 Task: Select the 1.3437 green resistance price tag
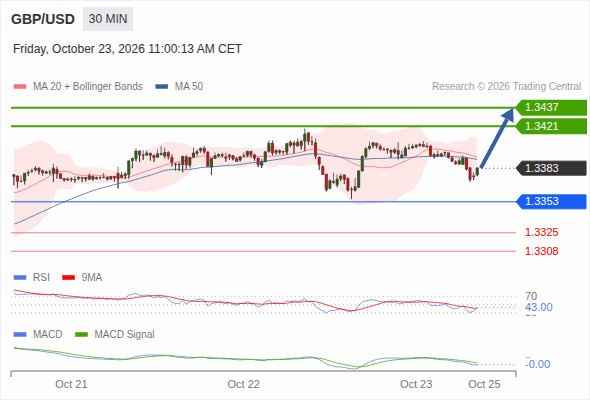(551, 108)
